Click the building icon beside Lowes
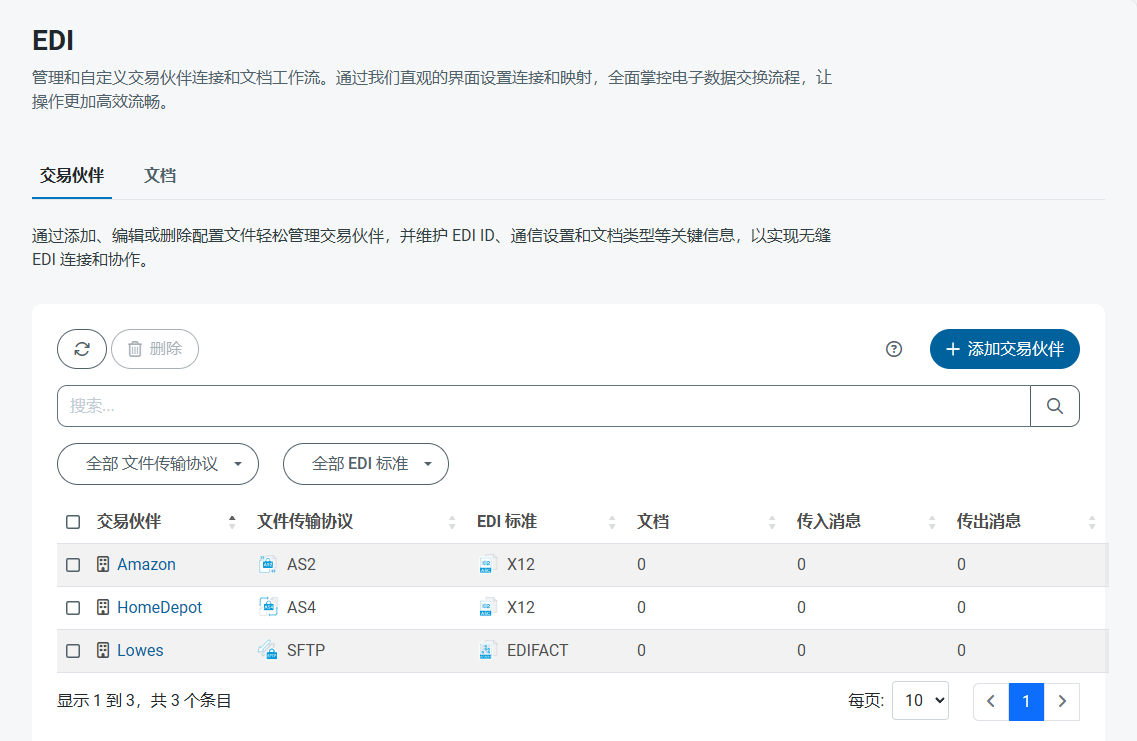Screen dimensions: 1137x741 tap(103, 650)
